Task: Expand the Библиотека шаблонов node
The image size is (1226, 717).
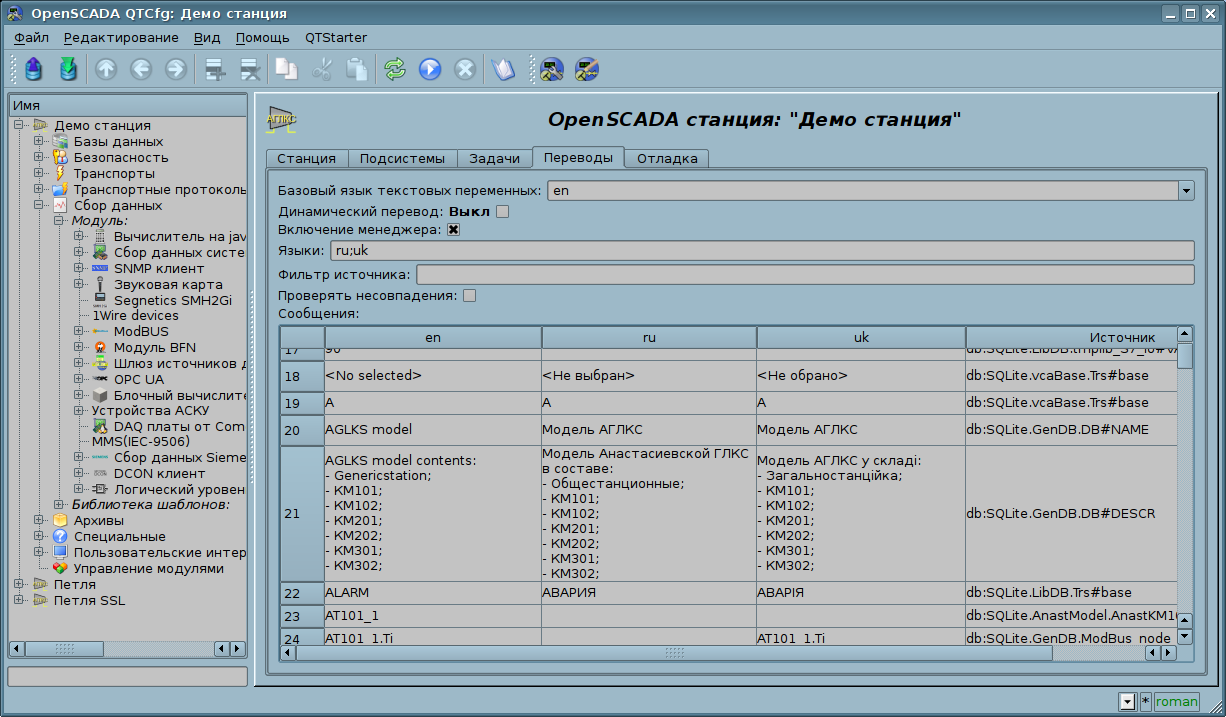Action: coord(59,504)
